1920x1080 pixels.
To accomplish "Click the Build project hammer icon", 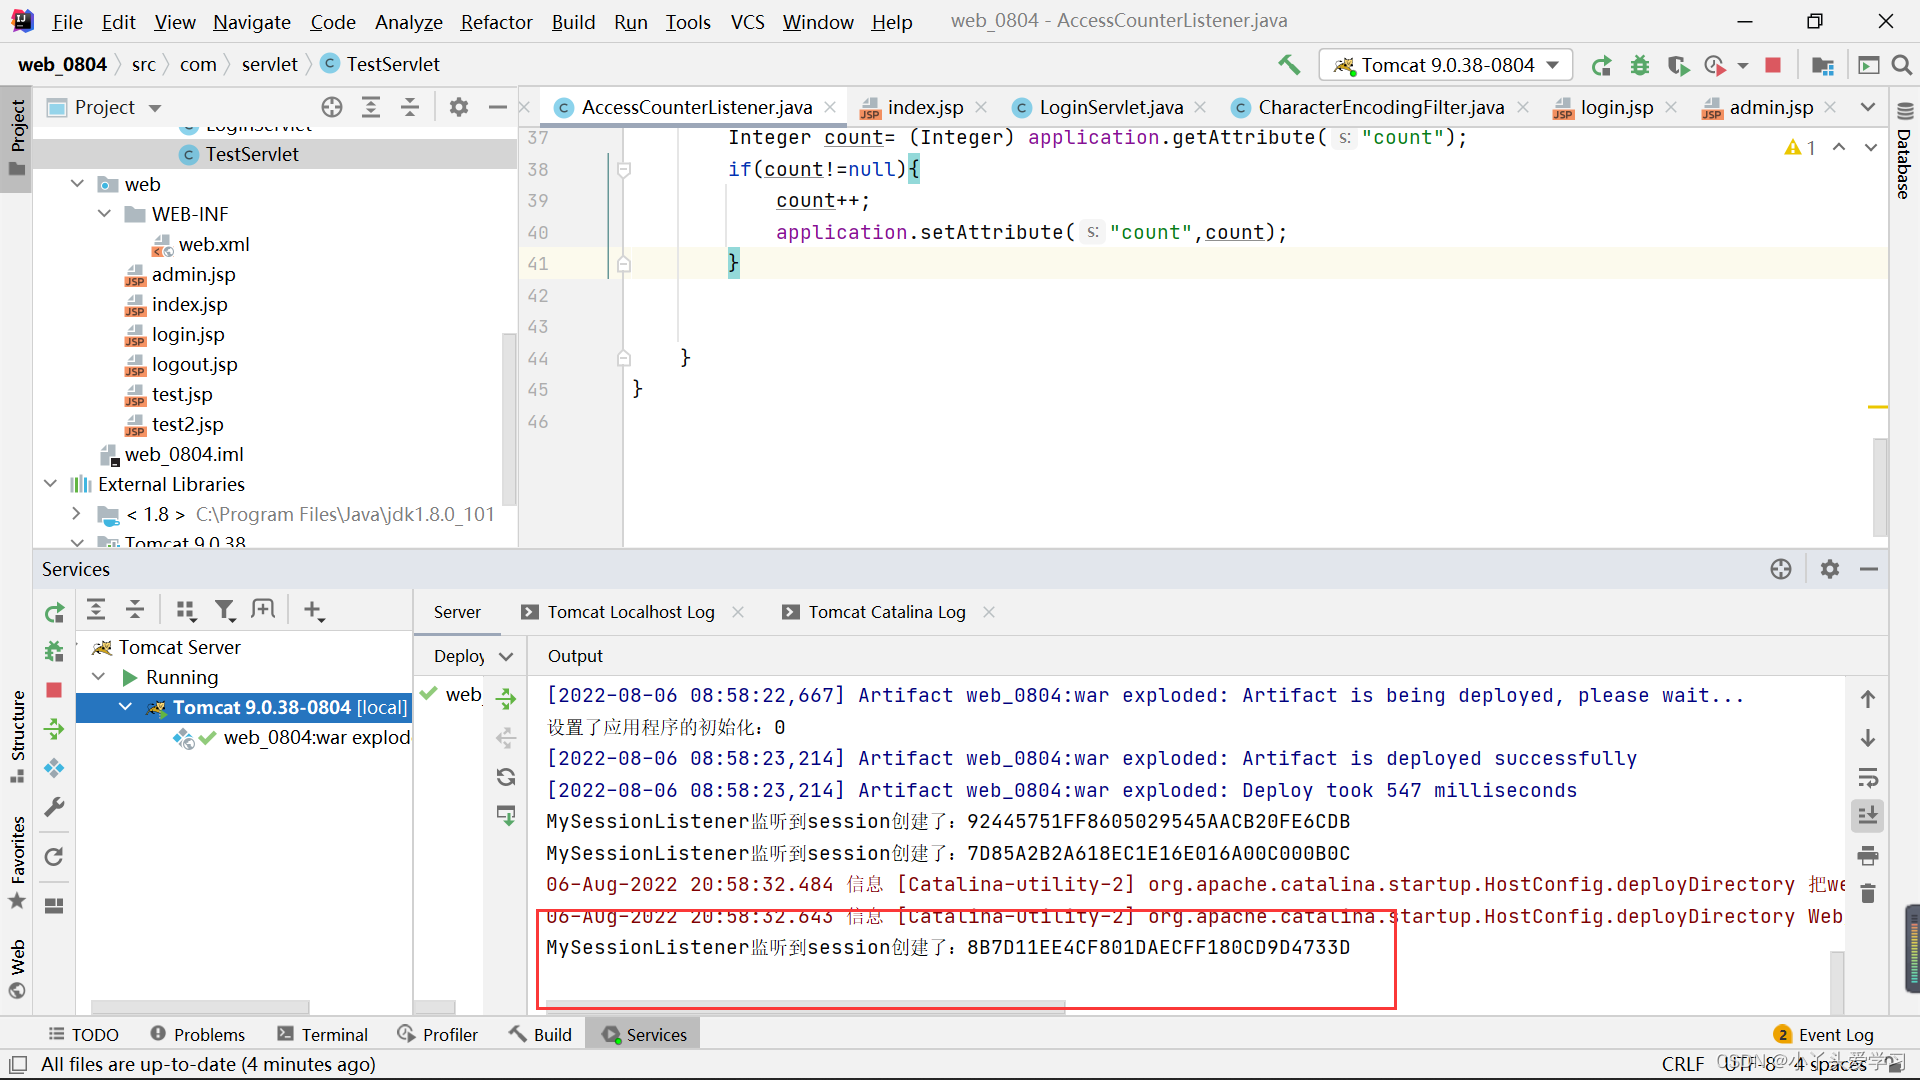I will point(1289,65).
